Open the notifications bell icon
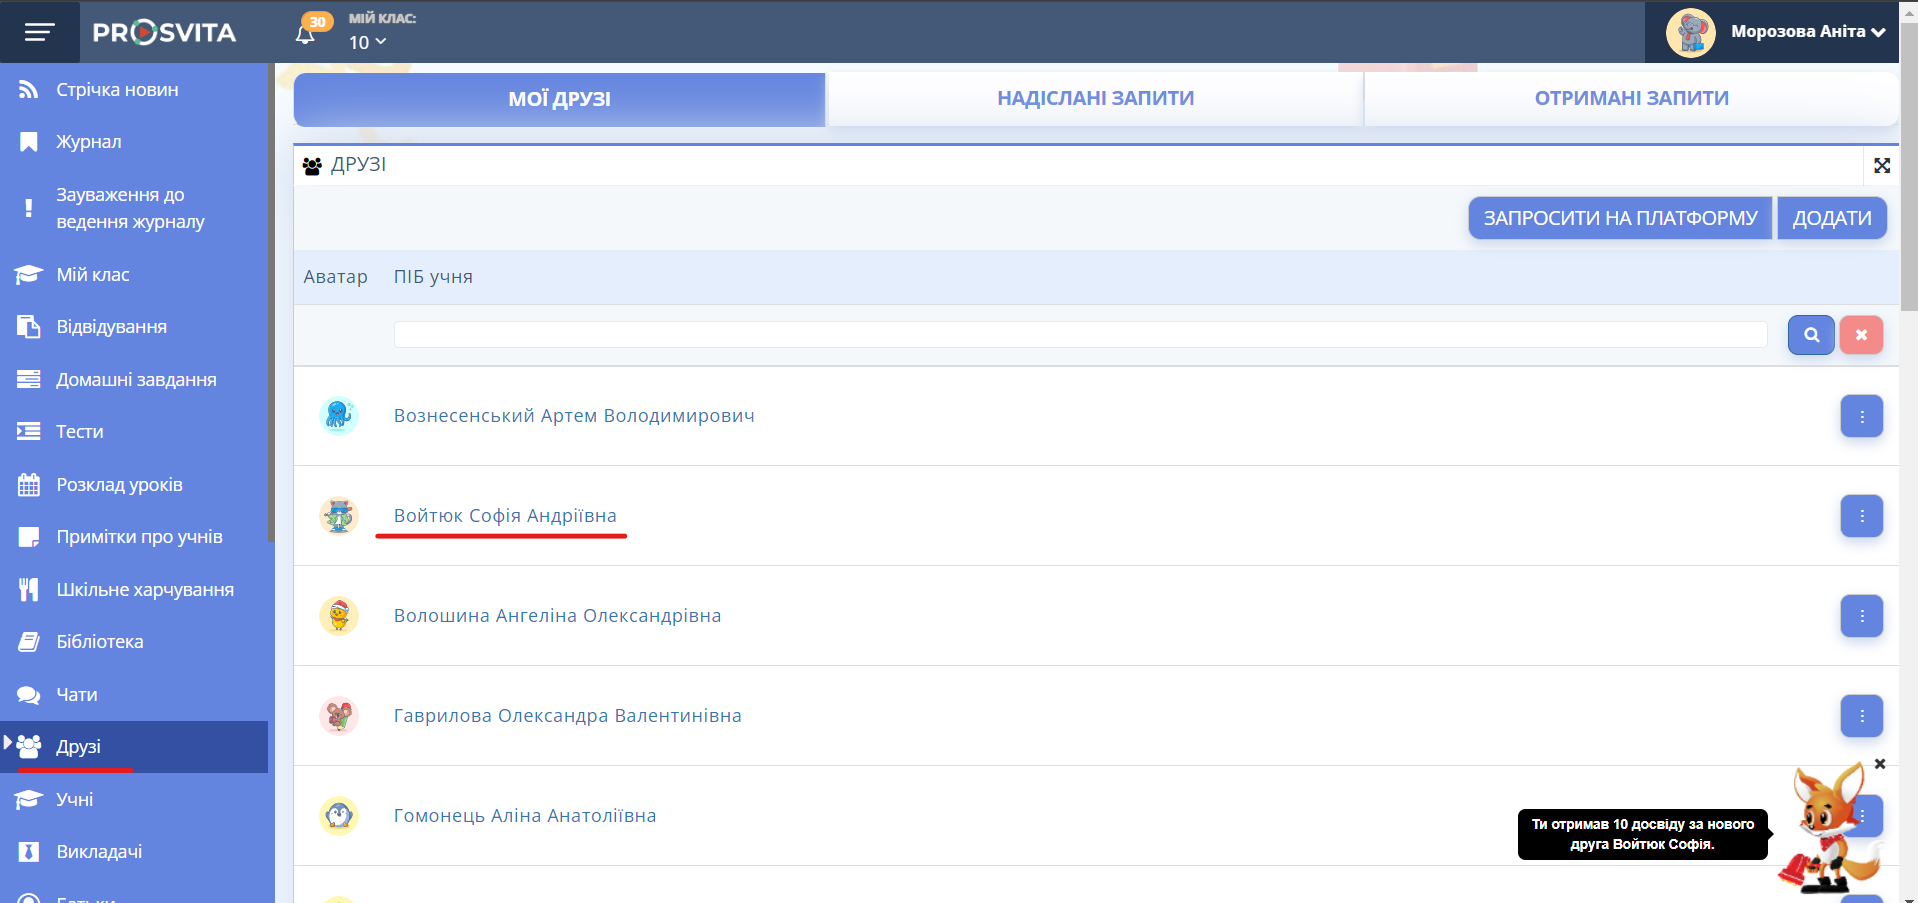Viewport: 1918px width, 903px height. click(306, 34)
